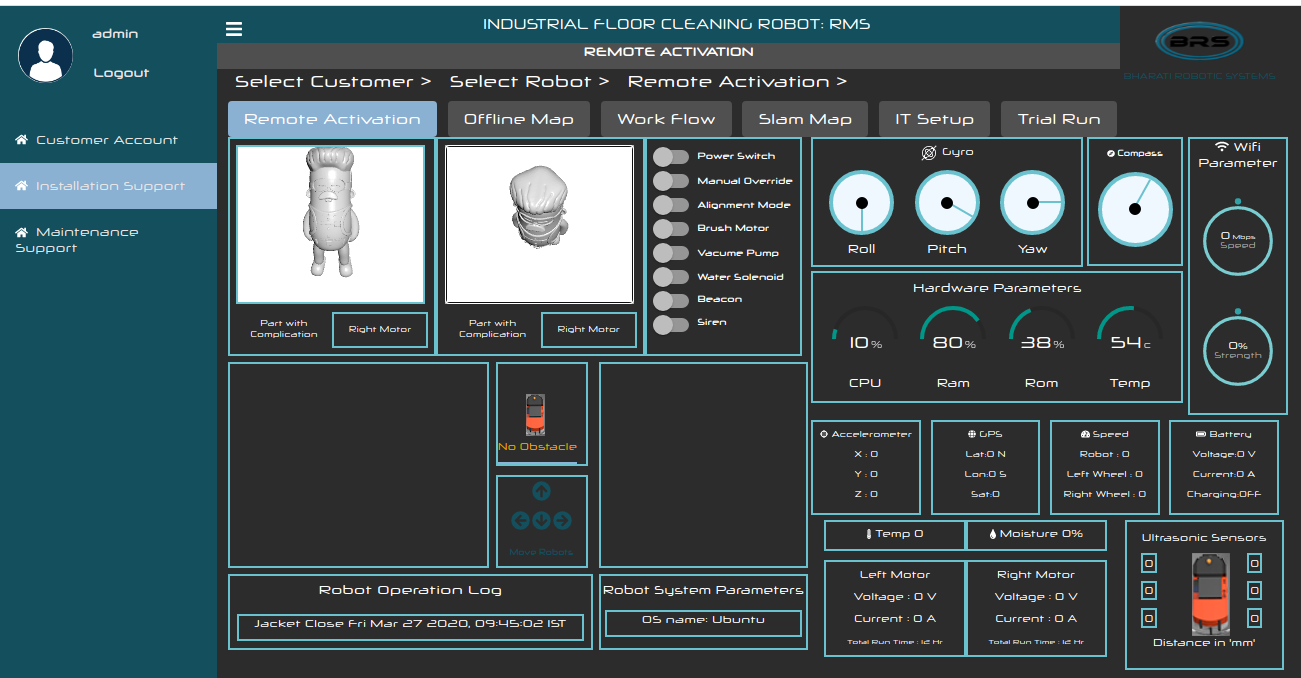This screenshot has height=678, width=1301.
Task: Toggle the Power Switch
Action: (x=671, y=156)
